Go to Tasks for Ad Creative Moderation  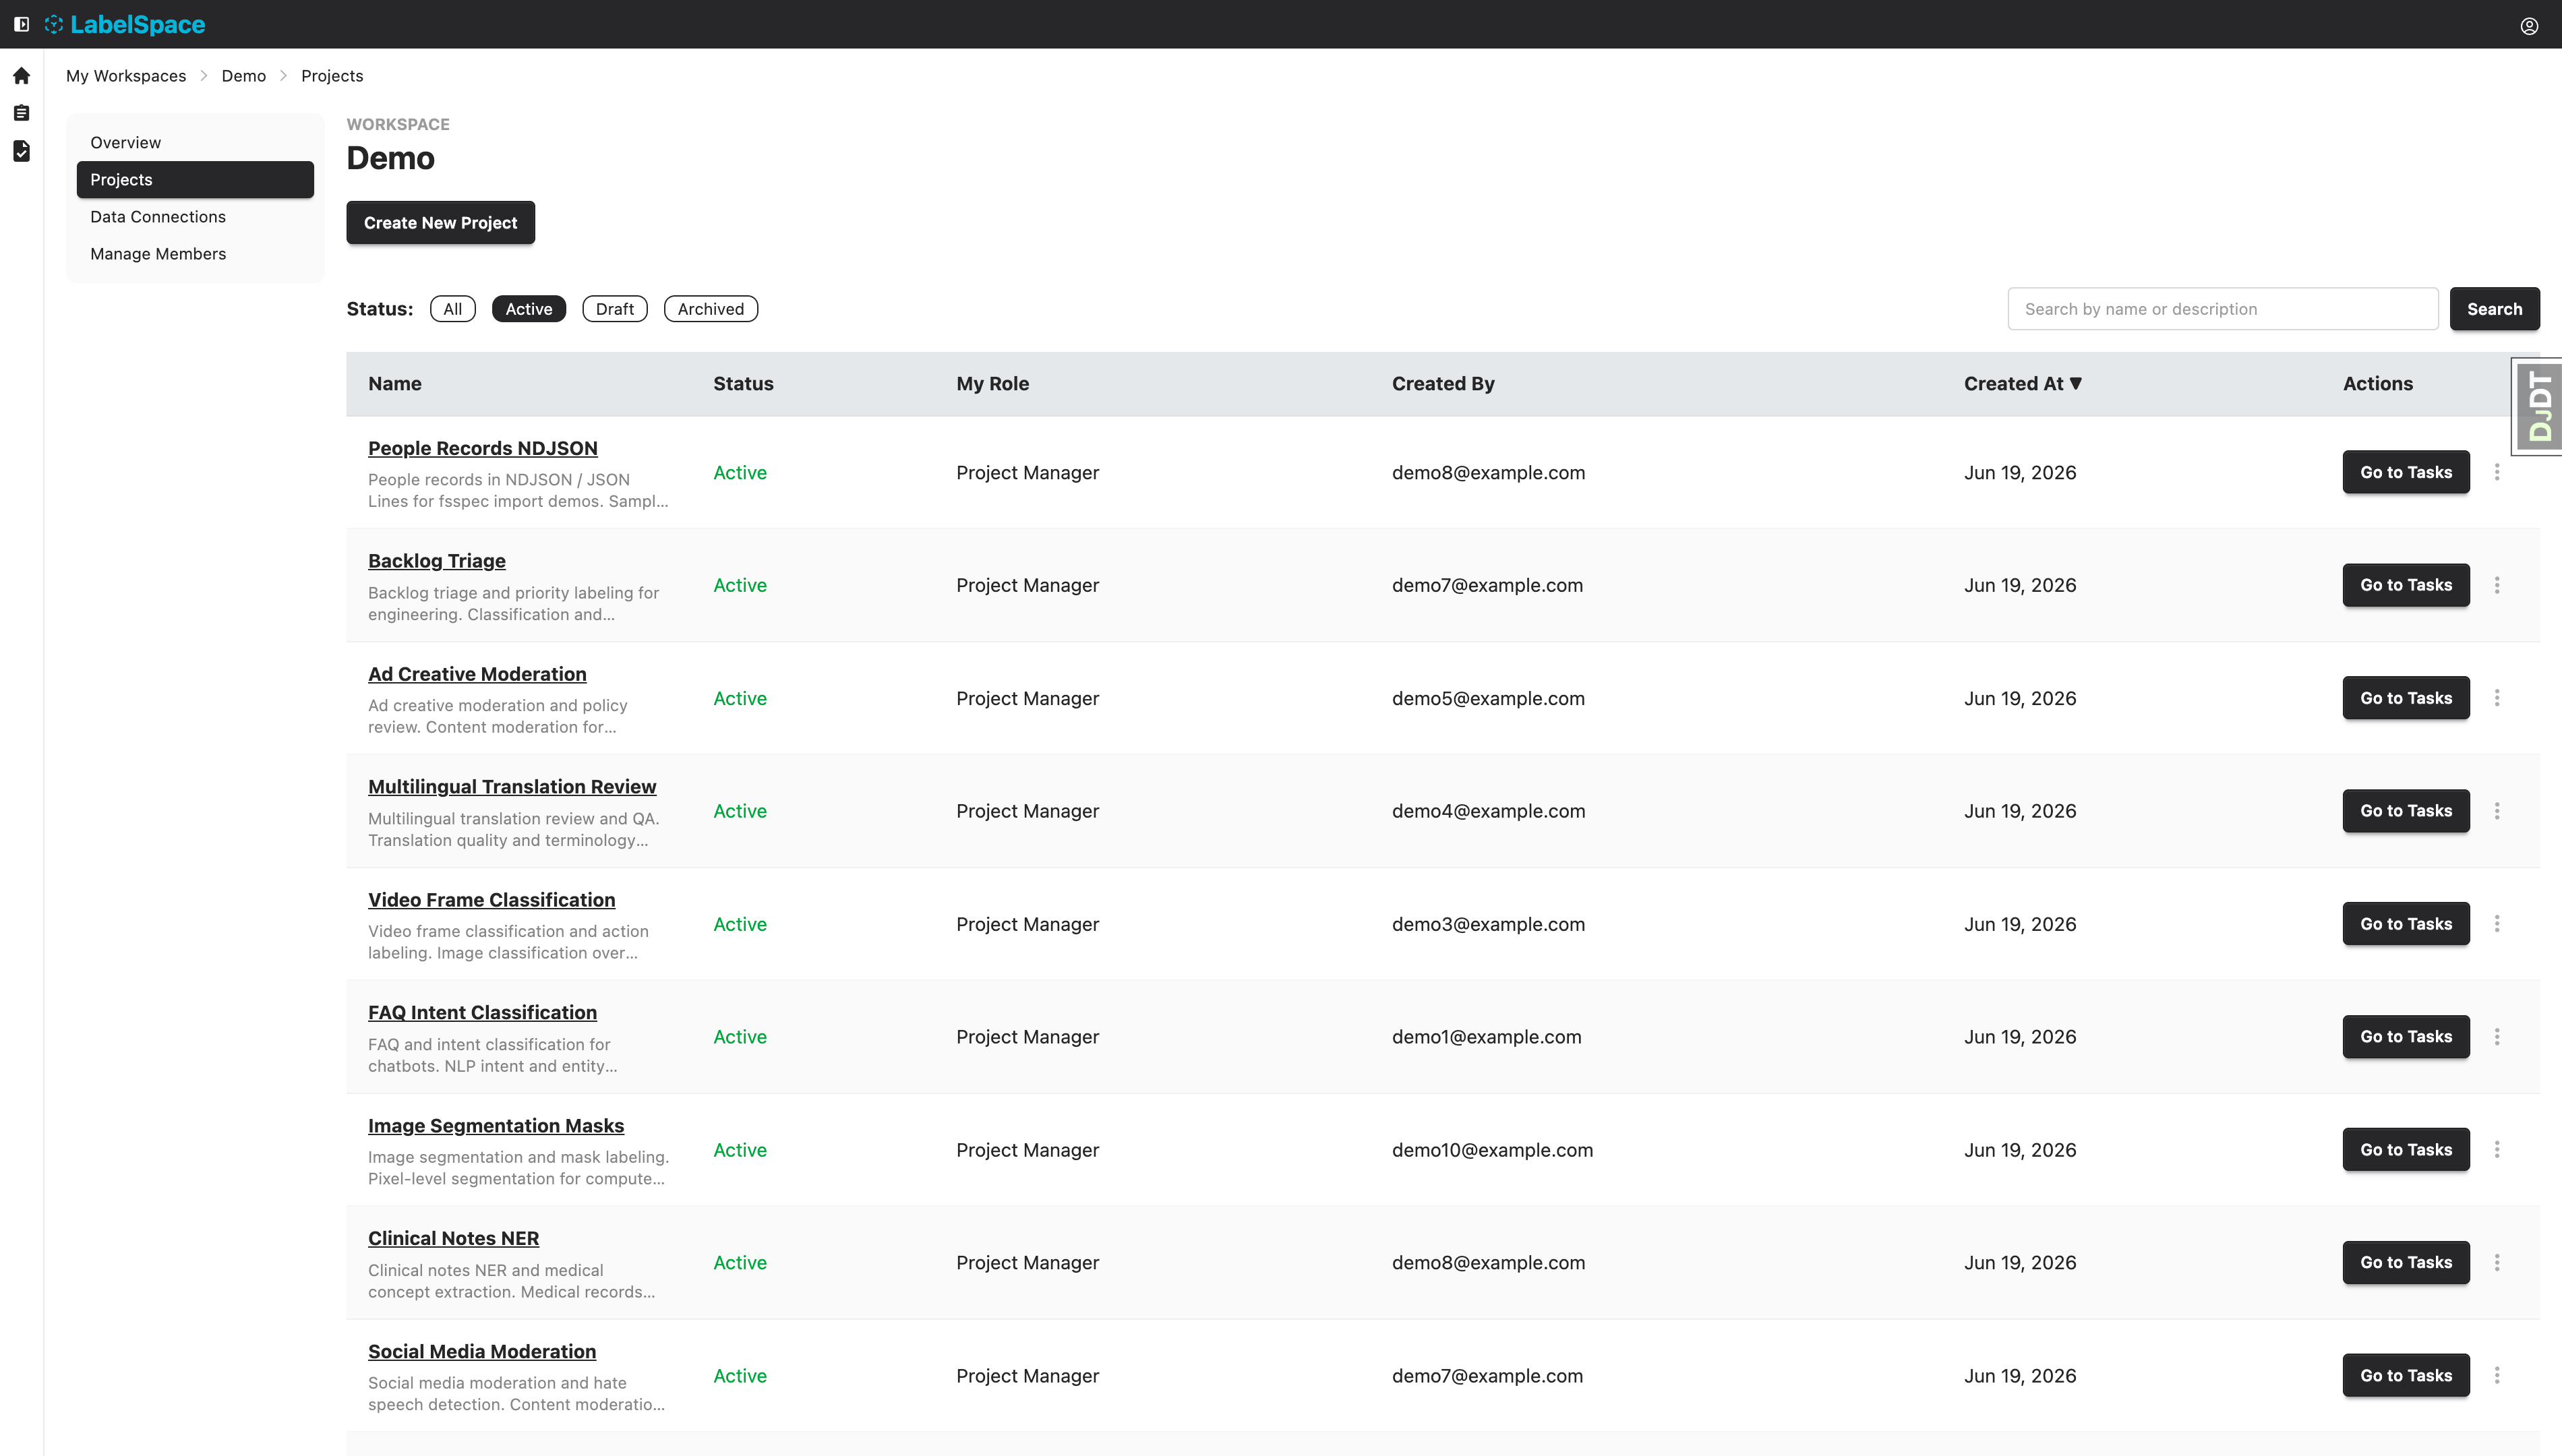click(x=2406, y=698)
